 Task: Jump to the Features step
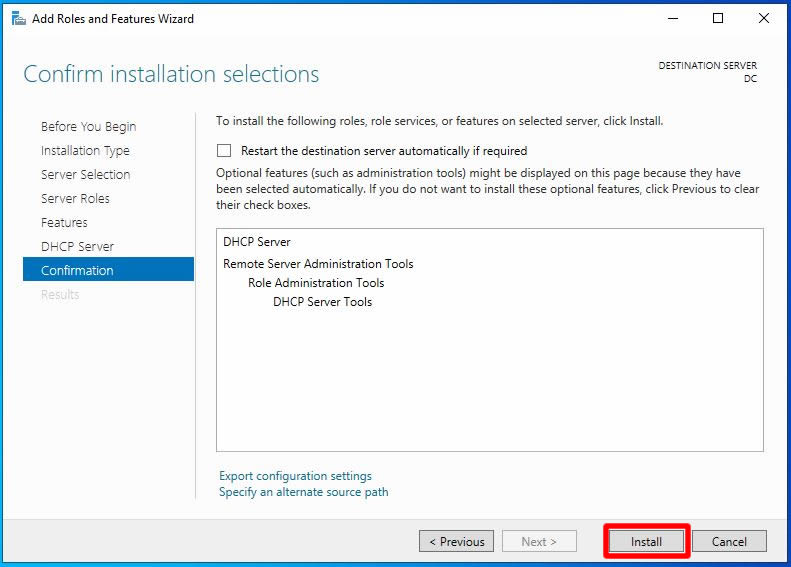64,222
